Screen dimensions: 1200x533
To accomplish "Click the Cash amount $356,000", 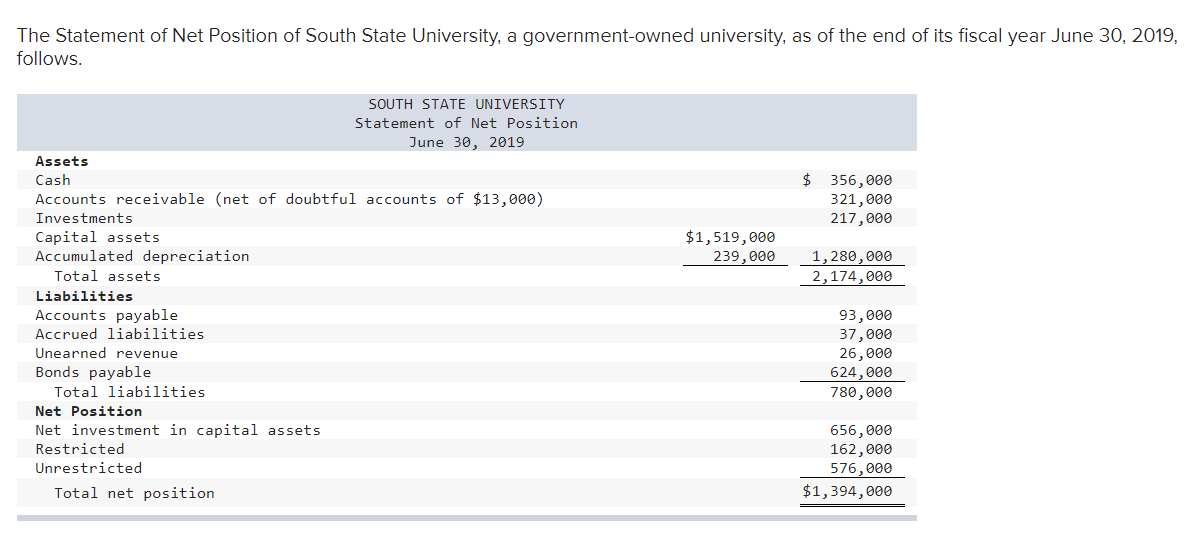I will tap(848, 180).
